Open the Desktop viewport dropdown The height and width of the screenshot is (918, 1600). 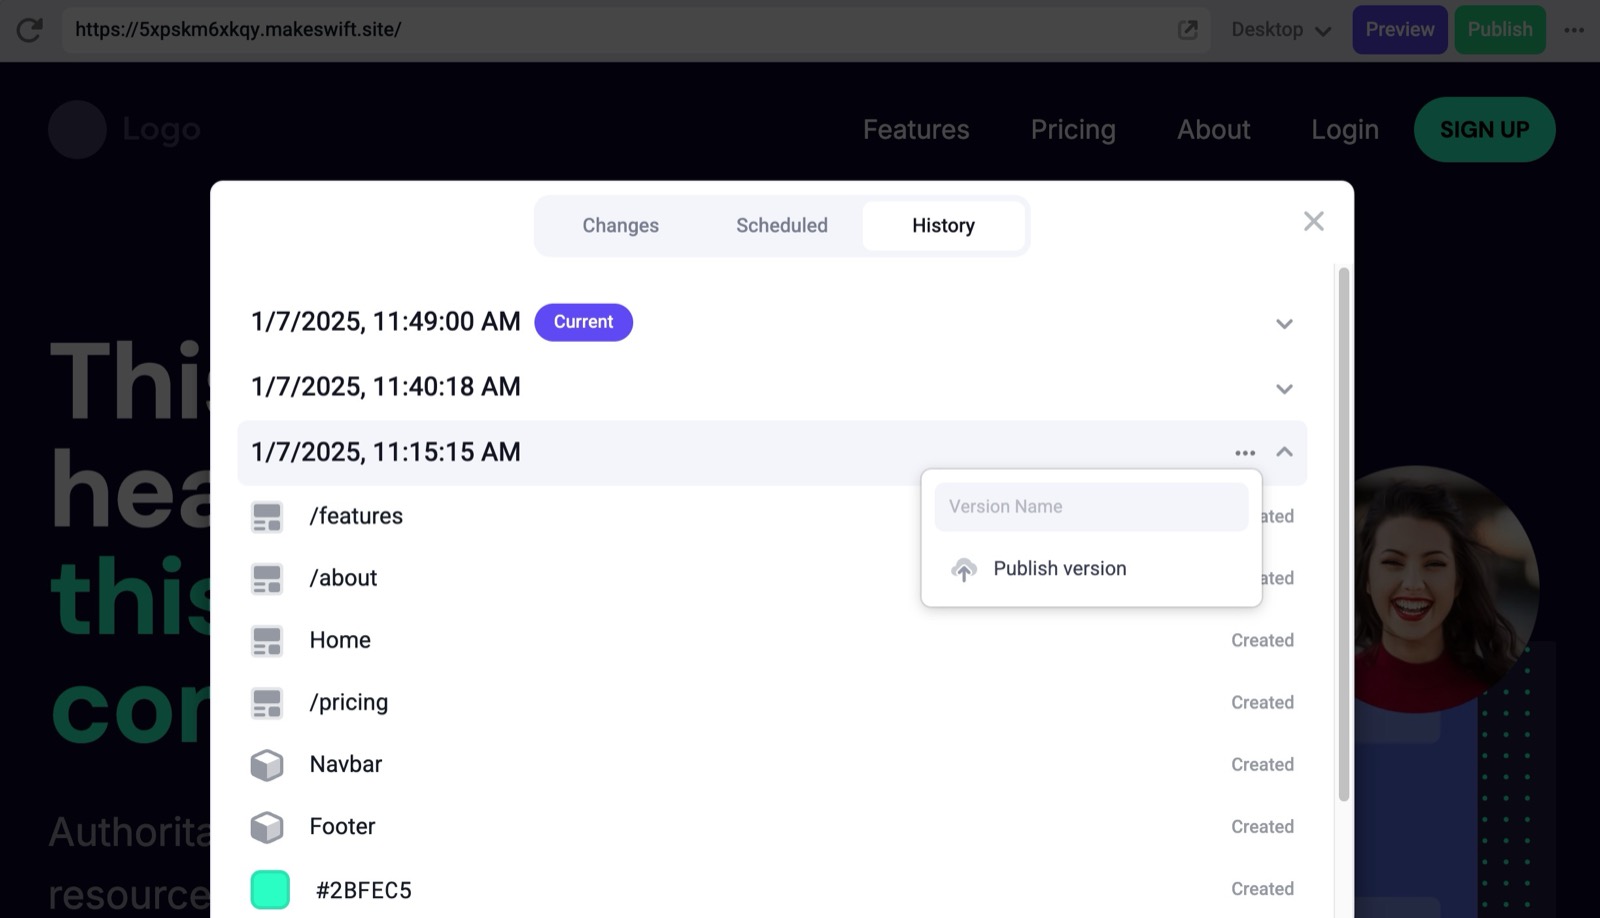pos(1281,30)
